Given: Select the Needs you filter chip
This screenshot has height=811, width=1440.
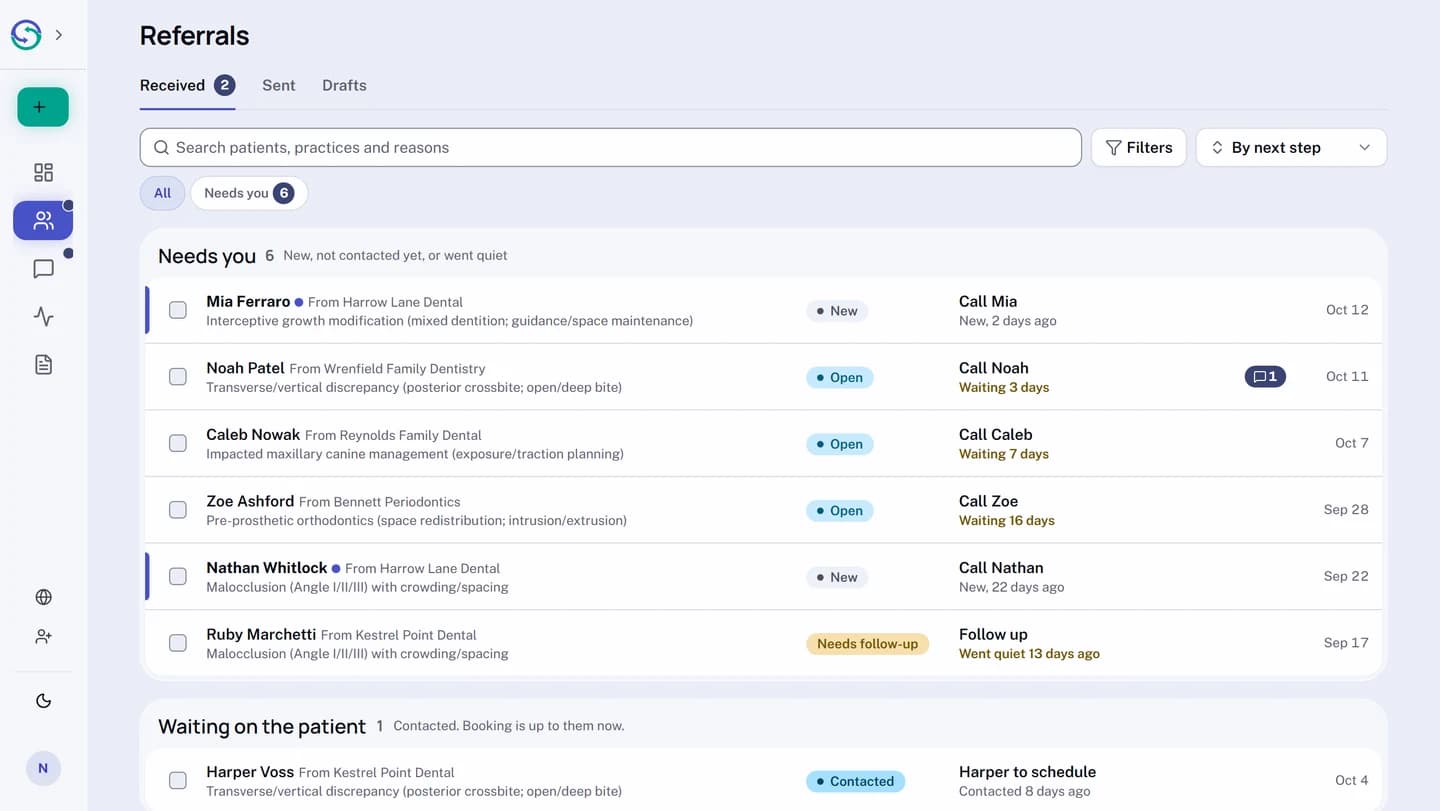Looking at the screenshot, I should [249, 193].
